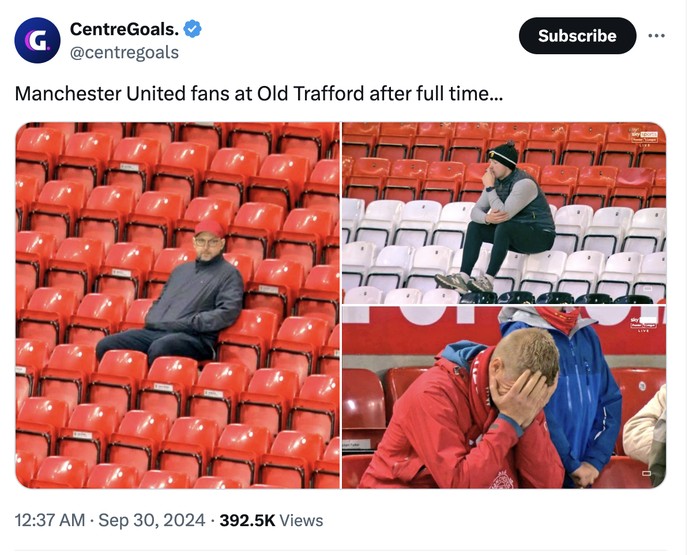Click the Sky Sports logo in bottom-right photo
Viewport: 700px width, 555px height.
pos(646,323)
